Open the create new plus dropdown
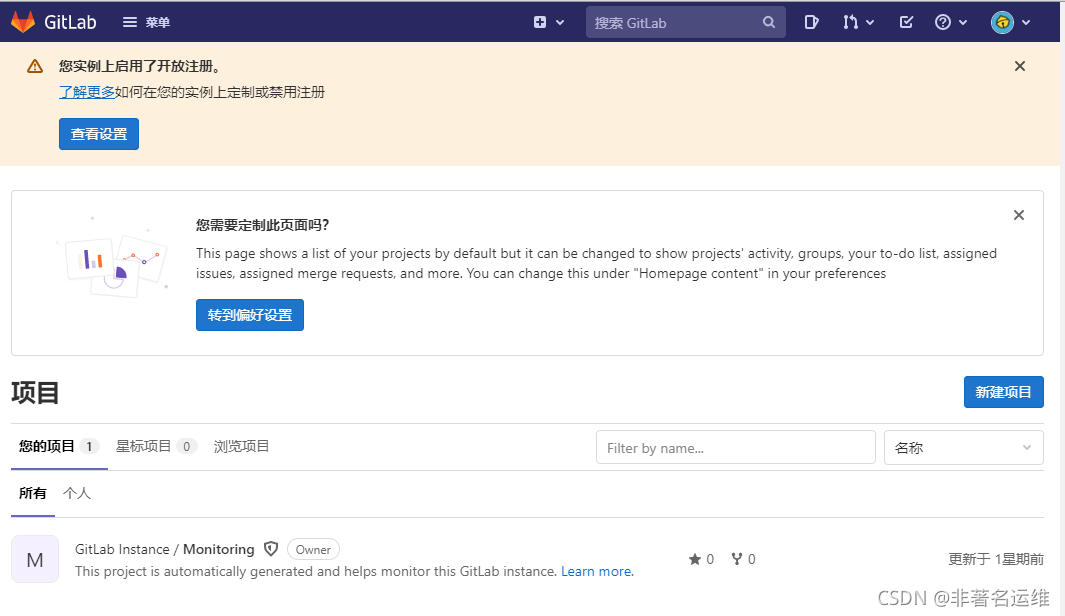1065x616 pixels. pyautogui.click(x=549, y=22)
